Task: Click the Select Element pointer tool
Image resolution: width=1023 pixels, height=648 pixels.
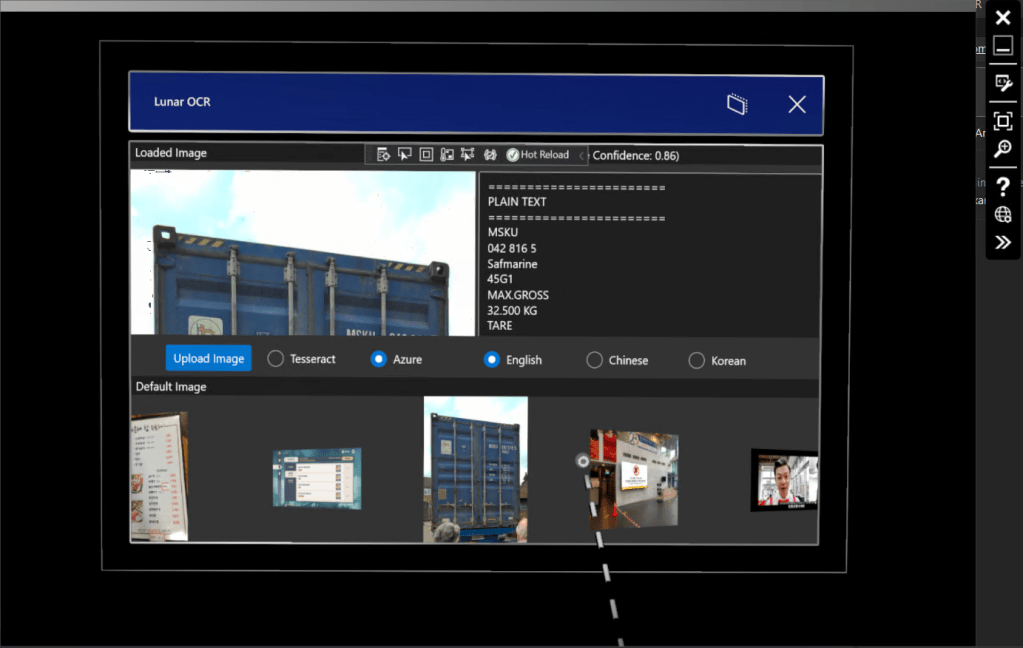Action: point(404,155)
